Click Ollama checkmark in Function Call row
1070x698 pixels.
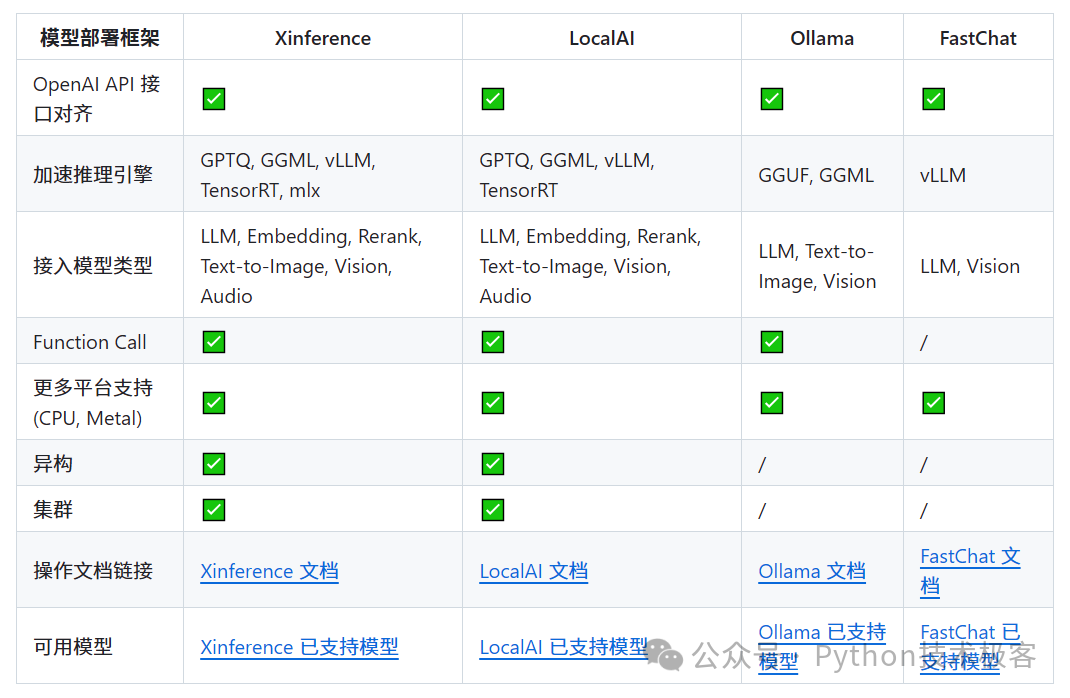pos(772,342)
